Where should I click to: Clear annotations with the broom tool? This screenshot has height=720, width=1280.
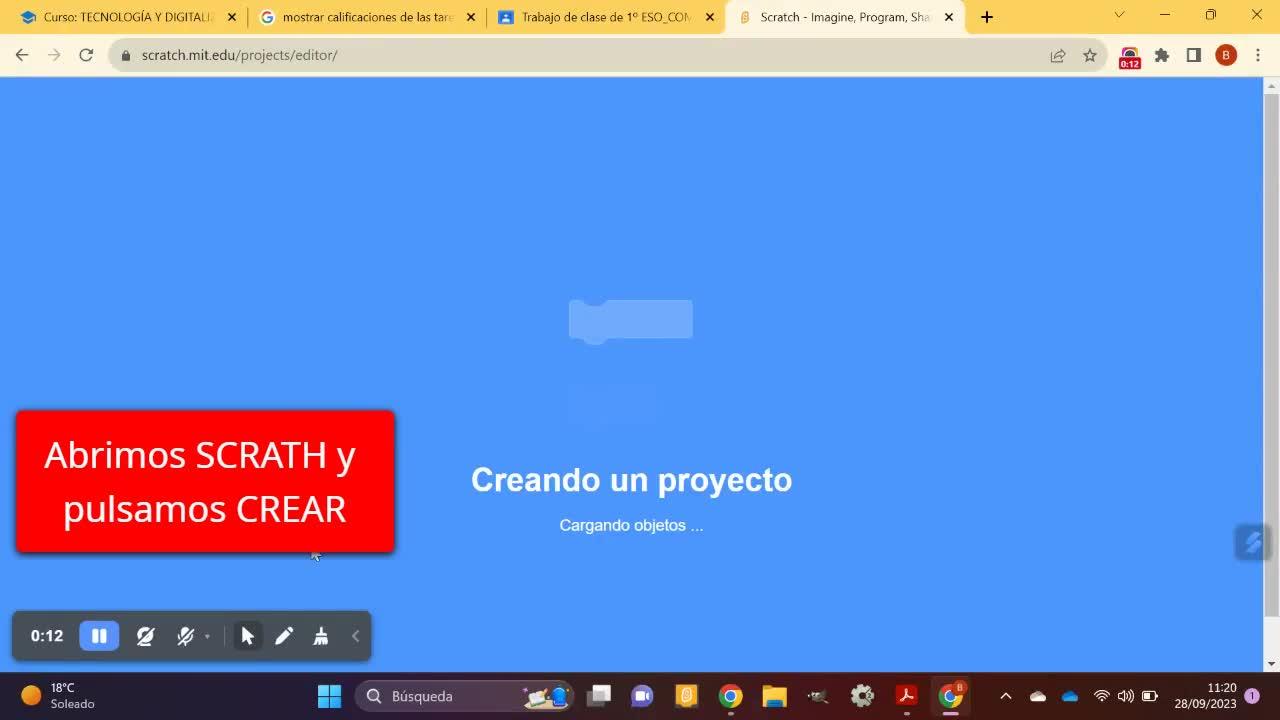[x=320, y=636]
